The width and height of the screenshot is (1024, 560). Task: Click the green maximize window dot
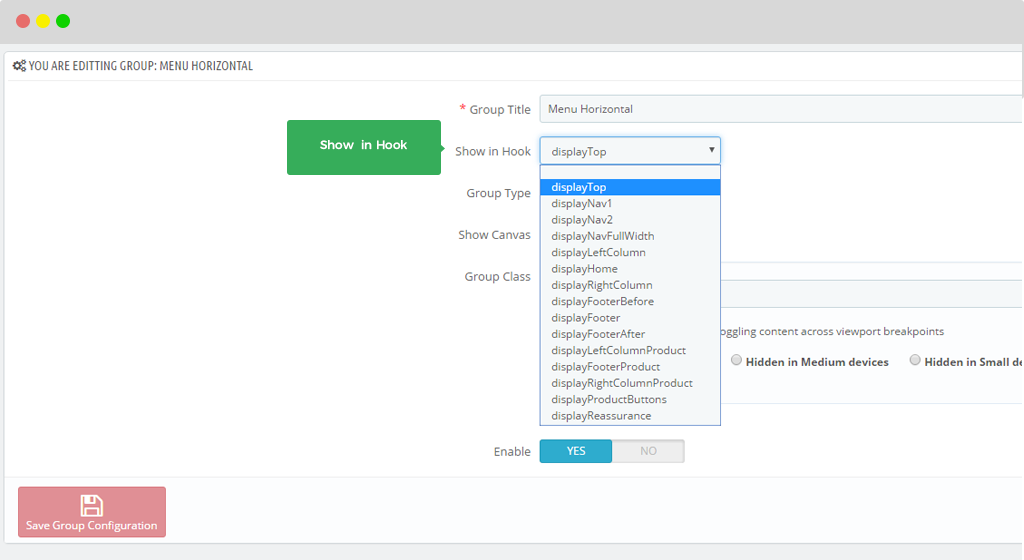[x=63, y=21]
